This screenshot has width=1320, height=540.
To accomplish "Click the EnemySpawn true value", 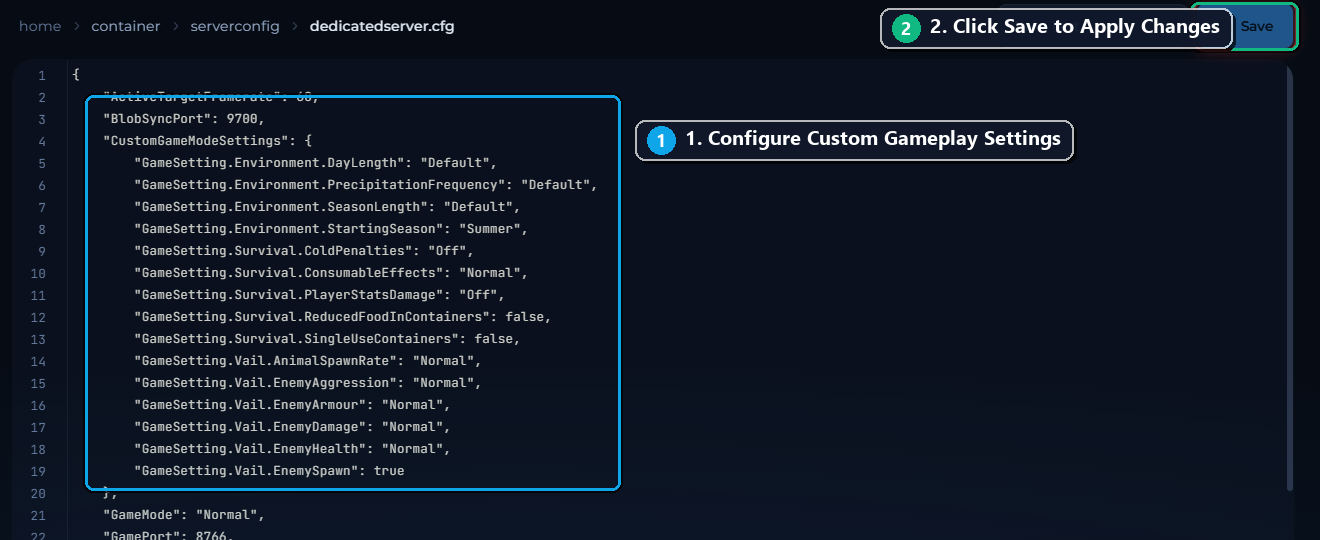I will click(389, 471).
